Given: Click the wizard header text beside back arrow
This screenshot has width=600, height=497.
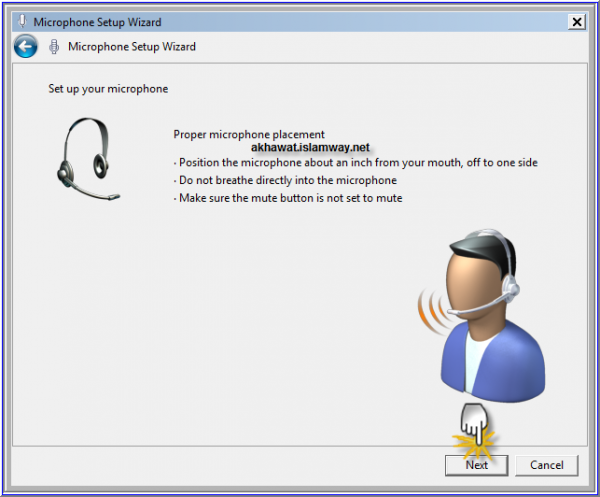Looking at the screenshot, I should click(x=132, y=47).
